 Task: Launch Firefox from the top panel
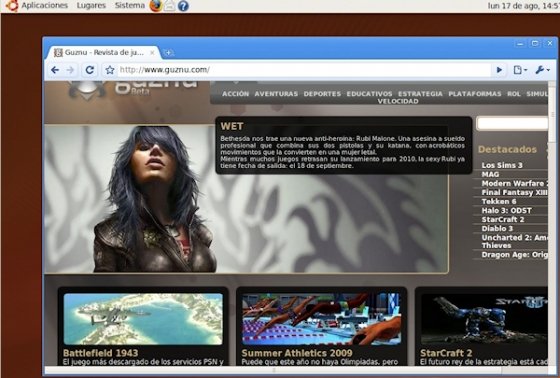click(x=156, y=5)
